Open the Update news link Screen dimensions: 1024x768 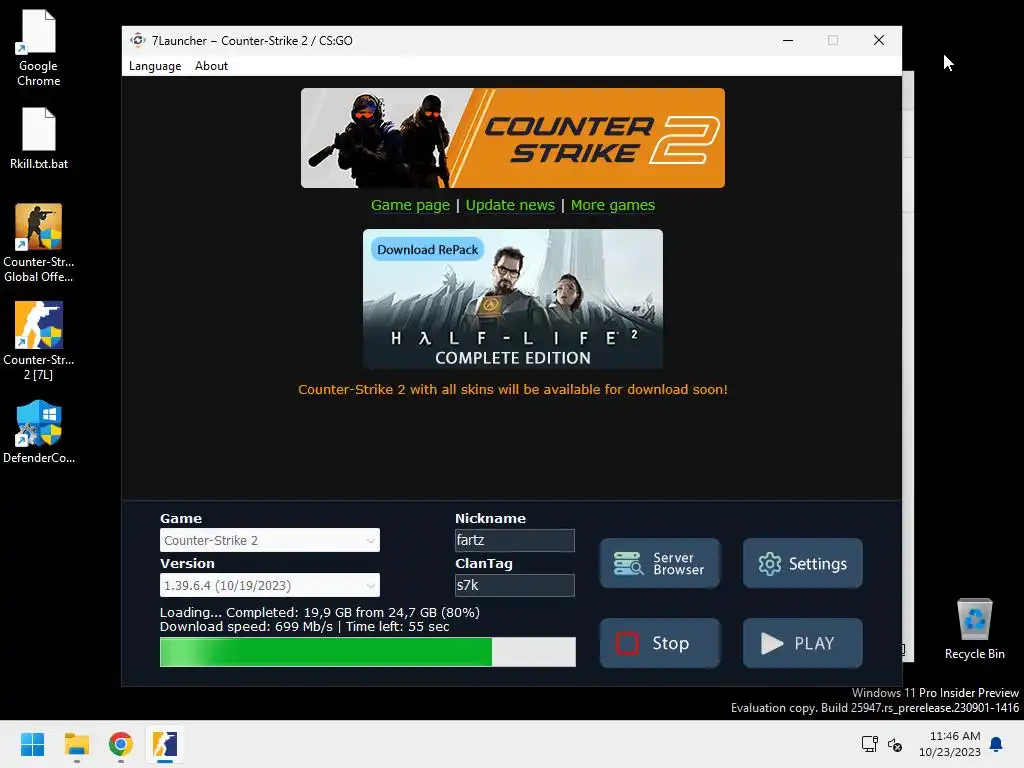(510, 205)
